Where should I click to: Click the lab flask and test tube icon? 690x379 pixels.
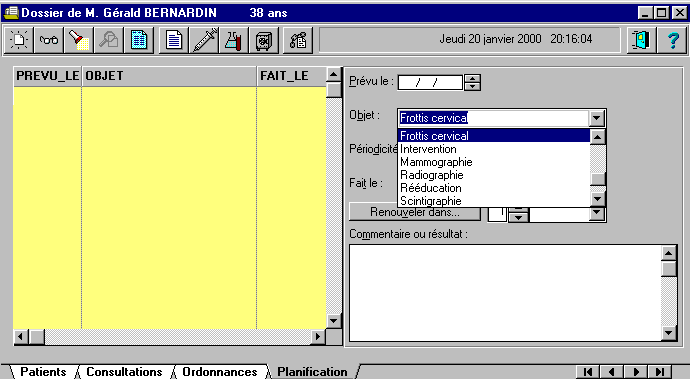pyautogui.click(x=234, y=40)
